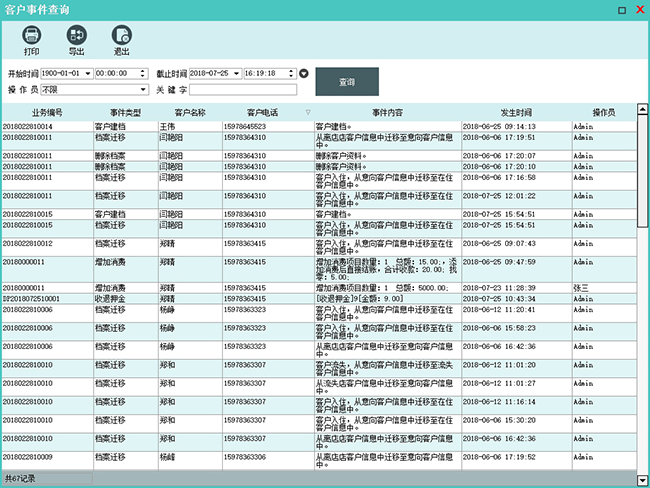Sort by 事件类型 column header
This screenshot has width=650, height=488.
[x=126, y=112]
